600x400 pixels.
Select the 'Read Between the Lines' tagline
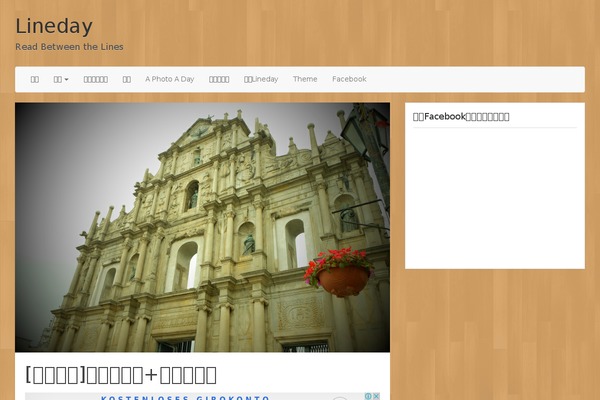[69, 47]
